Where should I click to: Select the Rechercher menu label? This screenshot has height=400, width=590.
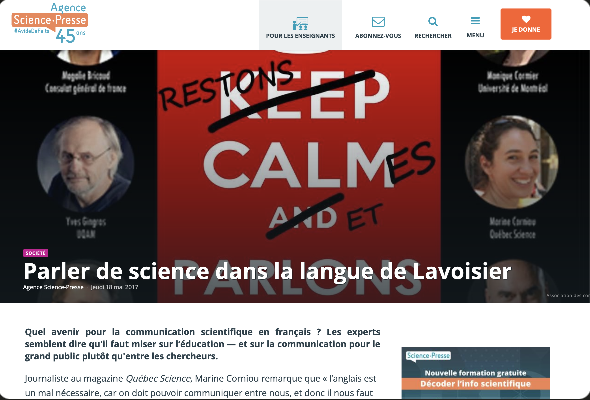433,36
